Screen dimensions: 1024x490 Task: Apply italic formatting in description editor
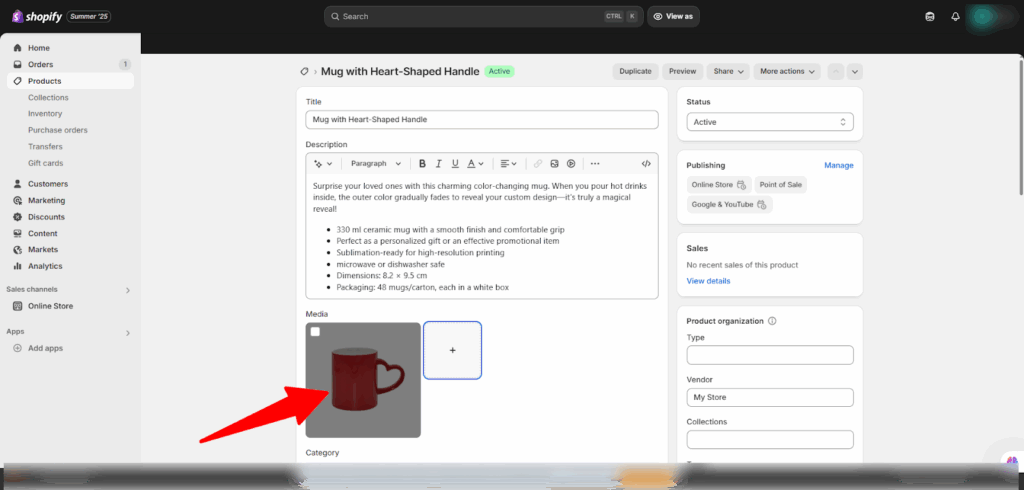439,164
